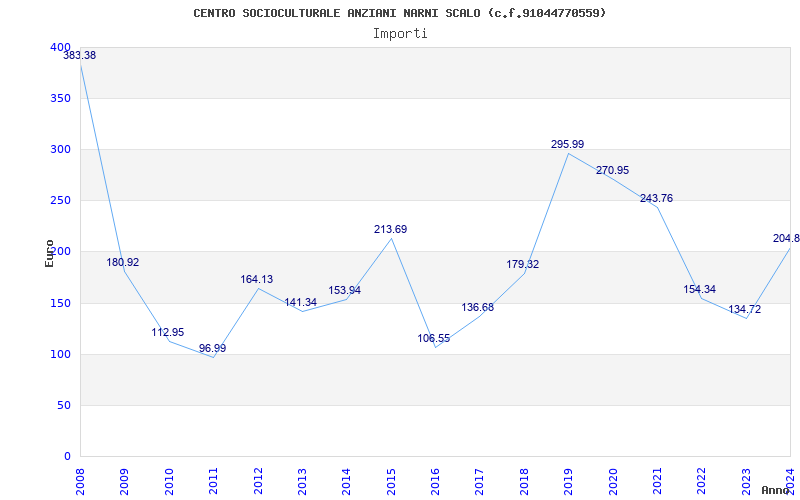Click the 136.68 value label
The image size is (800, 500).
(x=478, y=308)
